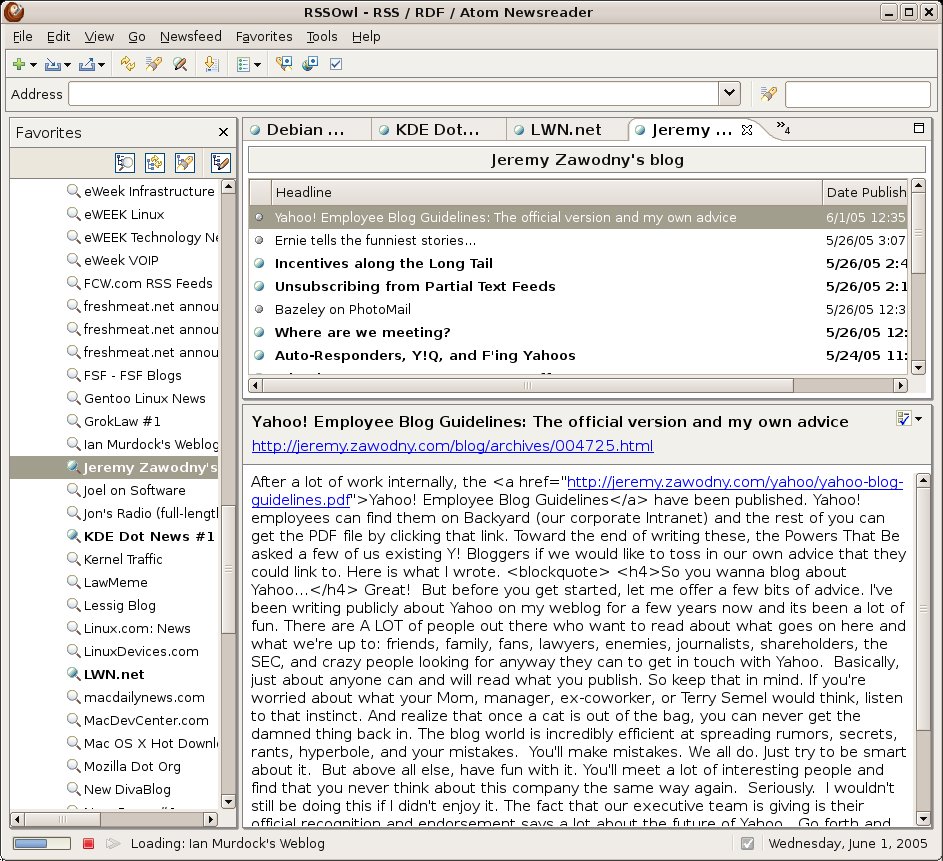Select the Kernel Traffic favorite
Viewport: 943px width, 861px height.
[123, 559]
